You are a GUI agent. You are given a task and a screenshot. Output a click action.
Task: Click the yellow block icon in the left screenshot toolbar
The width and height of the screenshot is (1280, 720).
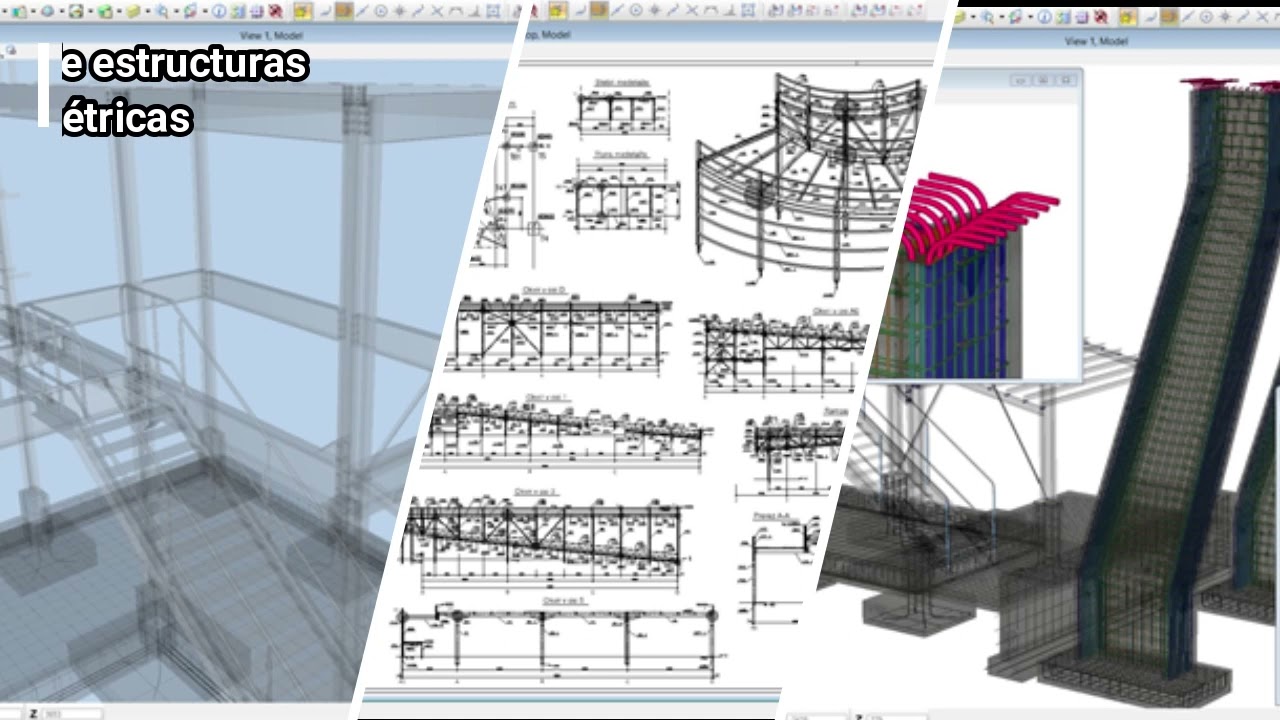(132, 11)
